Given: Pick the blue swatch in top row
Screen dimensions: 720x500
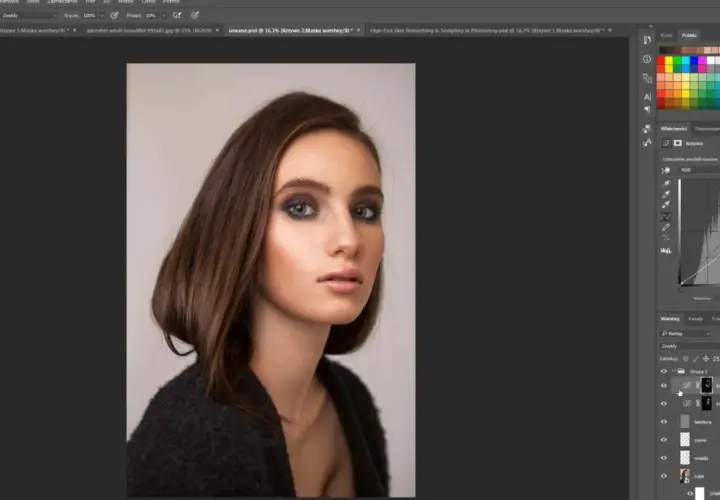Looking at the screenshot, I should tap(694, 60).
